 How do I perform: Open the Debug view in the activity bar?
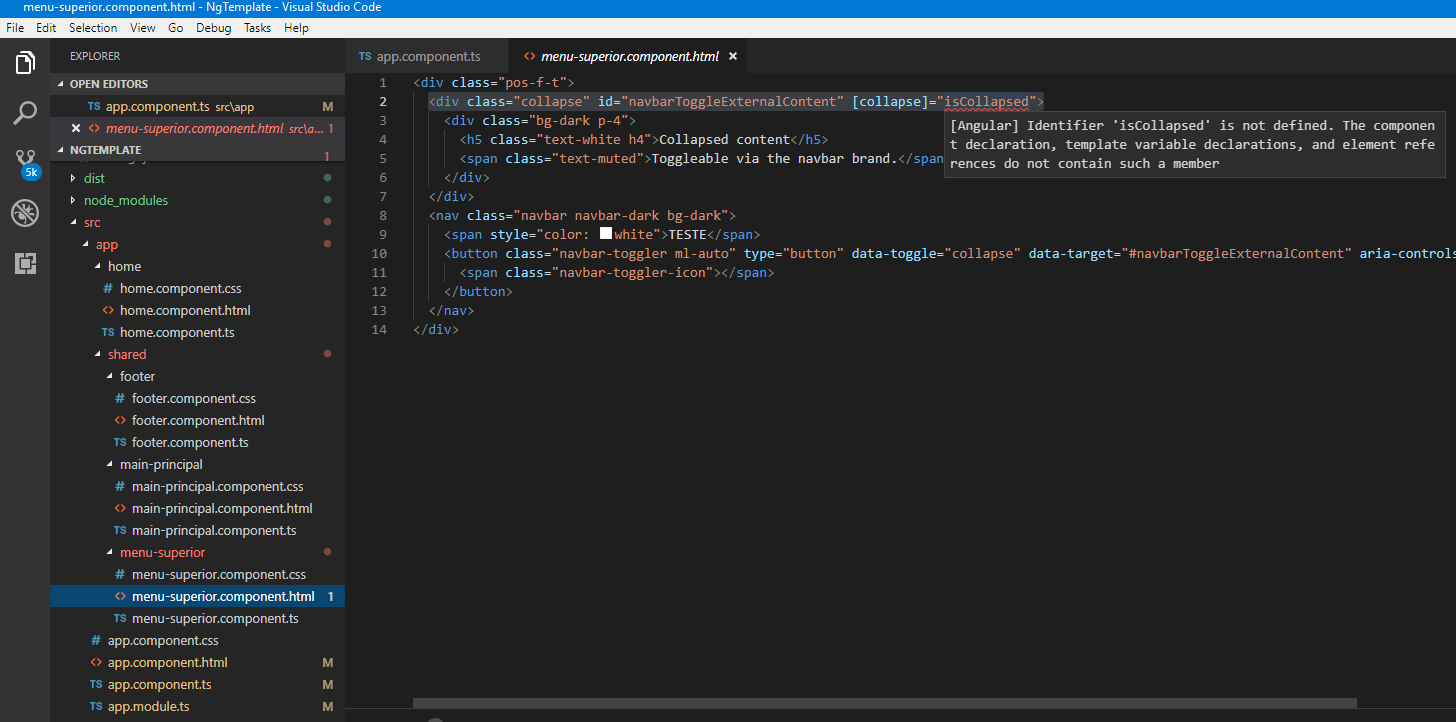(x=25, y=212)
